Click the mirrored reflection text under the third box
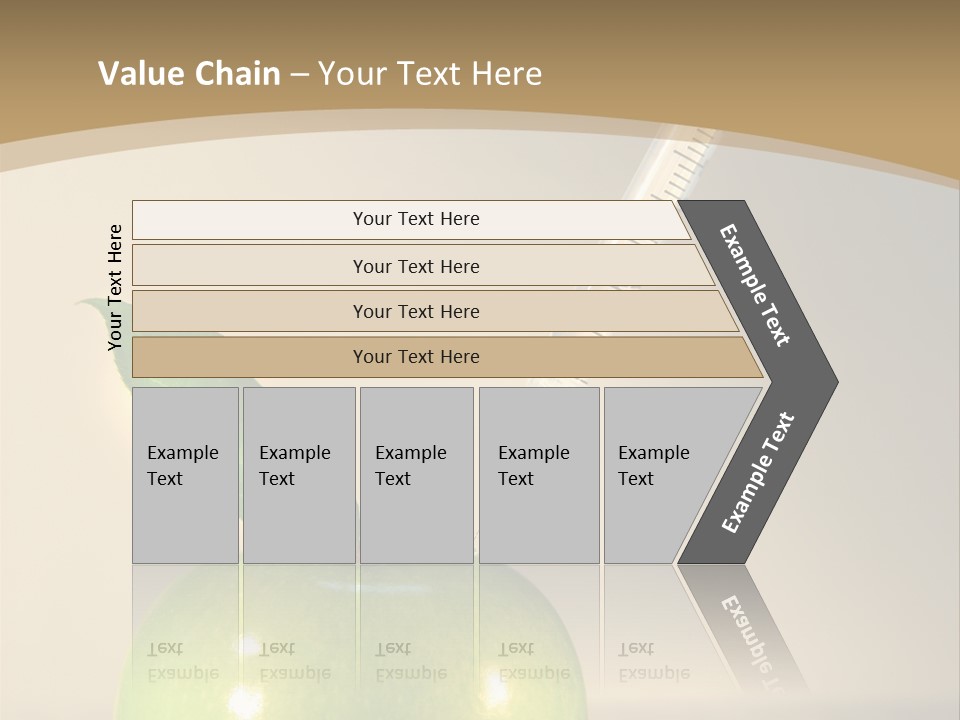Viewport: 960px width, 720px height. [410, 661]
